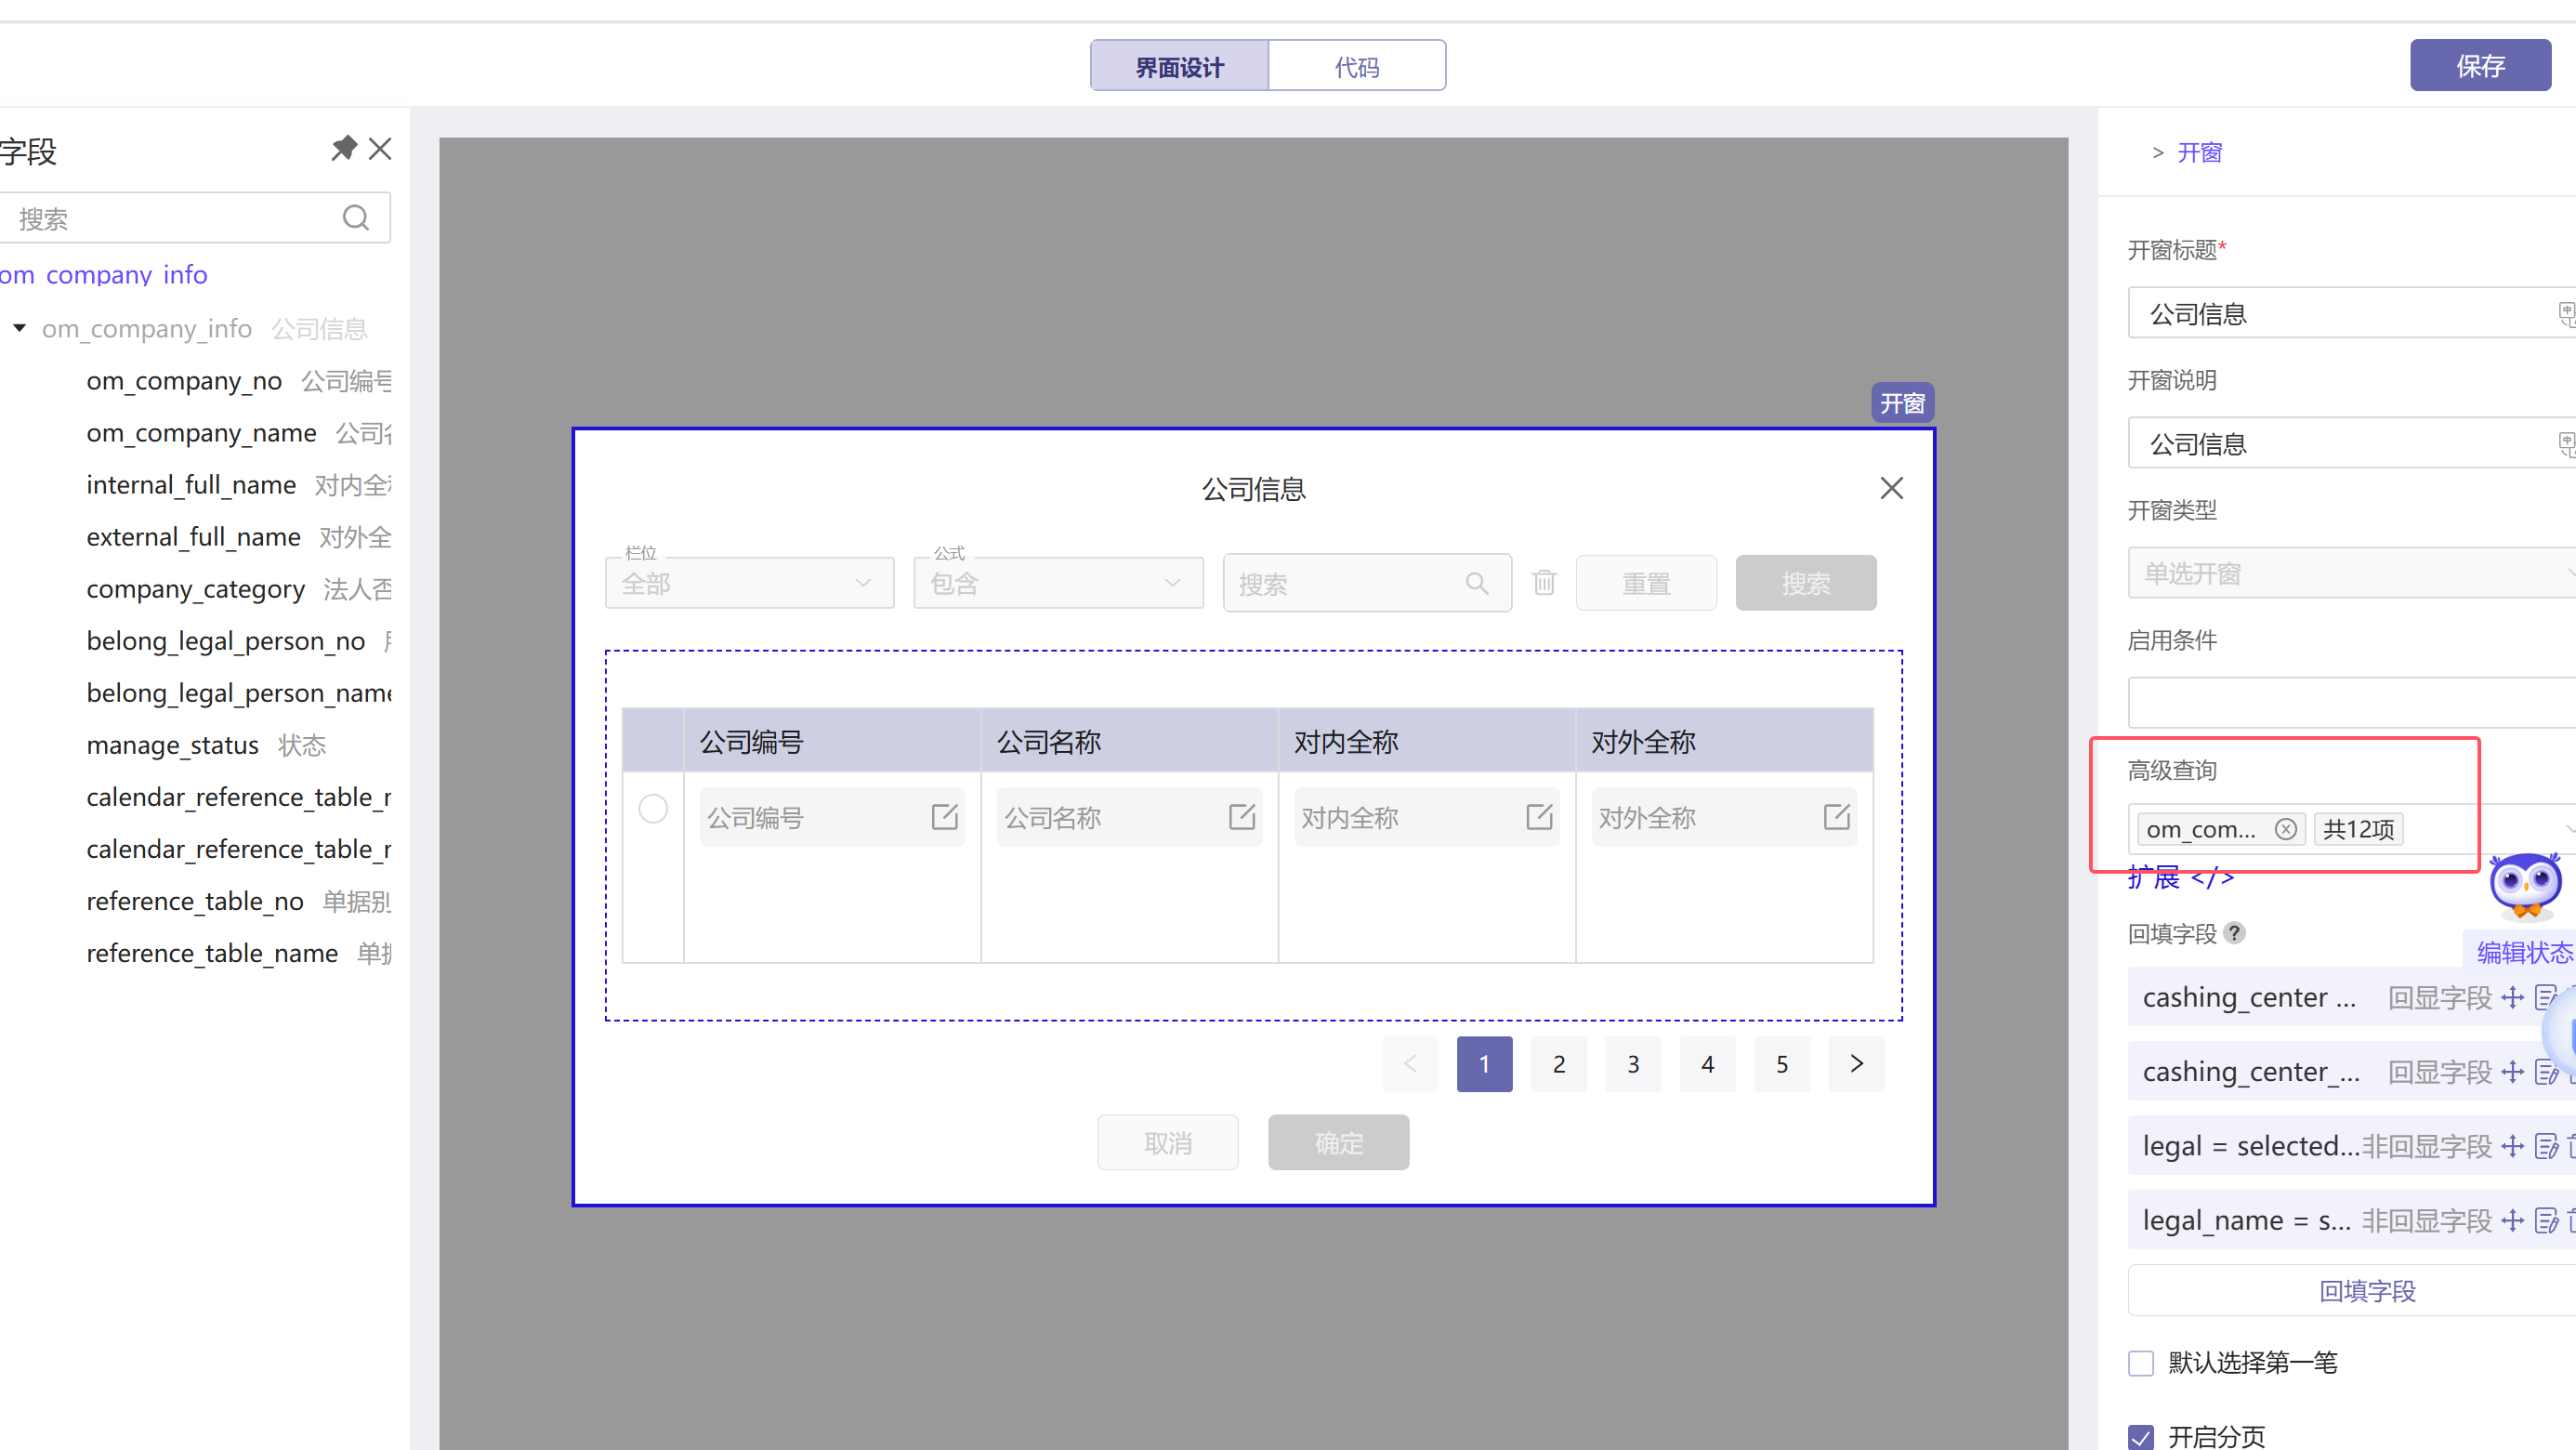This screenshot has height=1450, width=2576.
Task: Open the 高级查询 multi-select dropdown
Action: pos(2351,829)
